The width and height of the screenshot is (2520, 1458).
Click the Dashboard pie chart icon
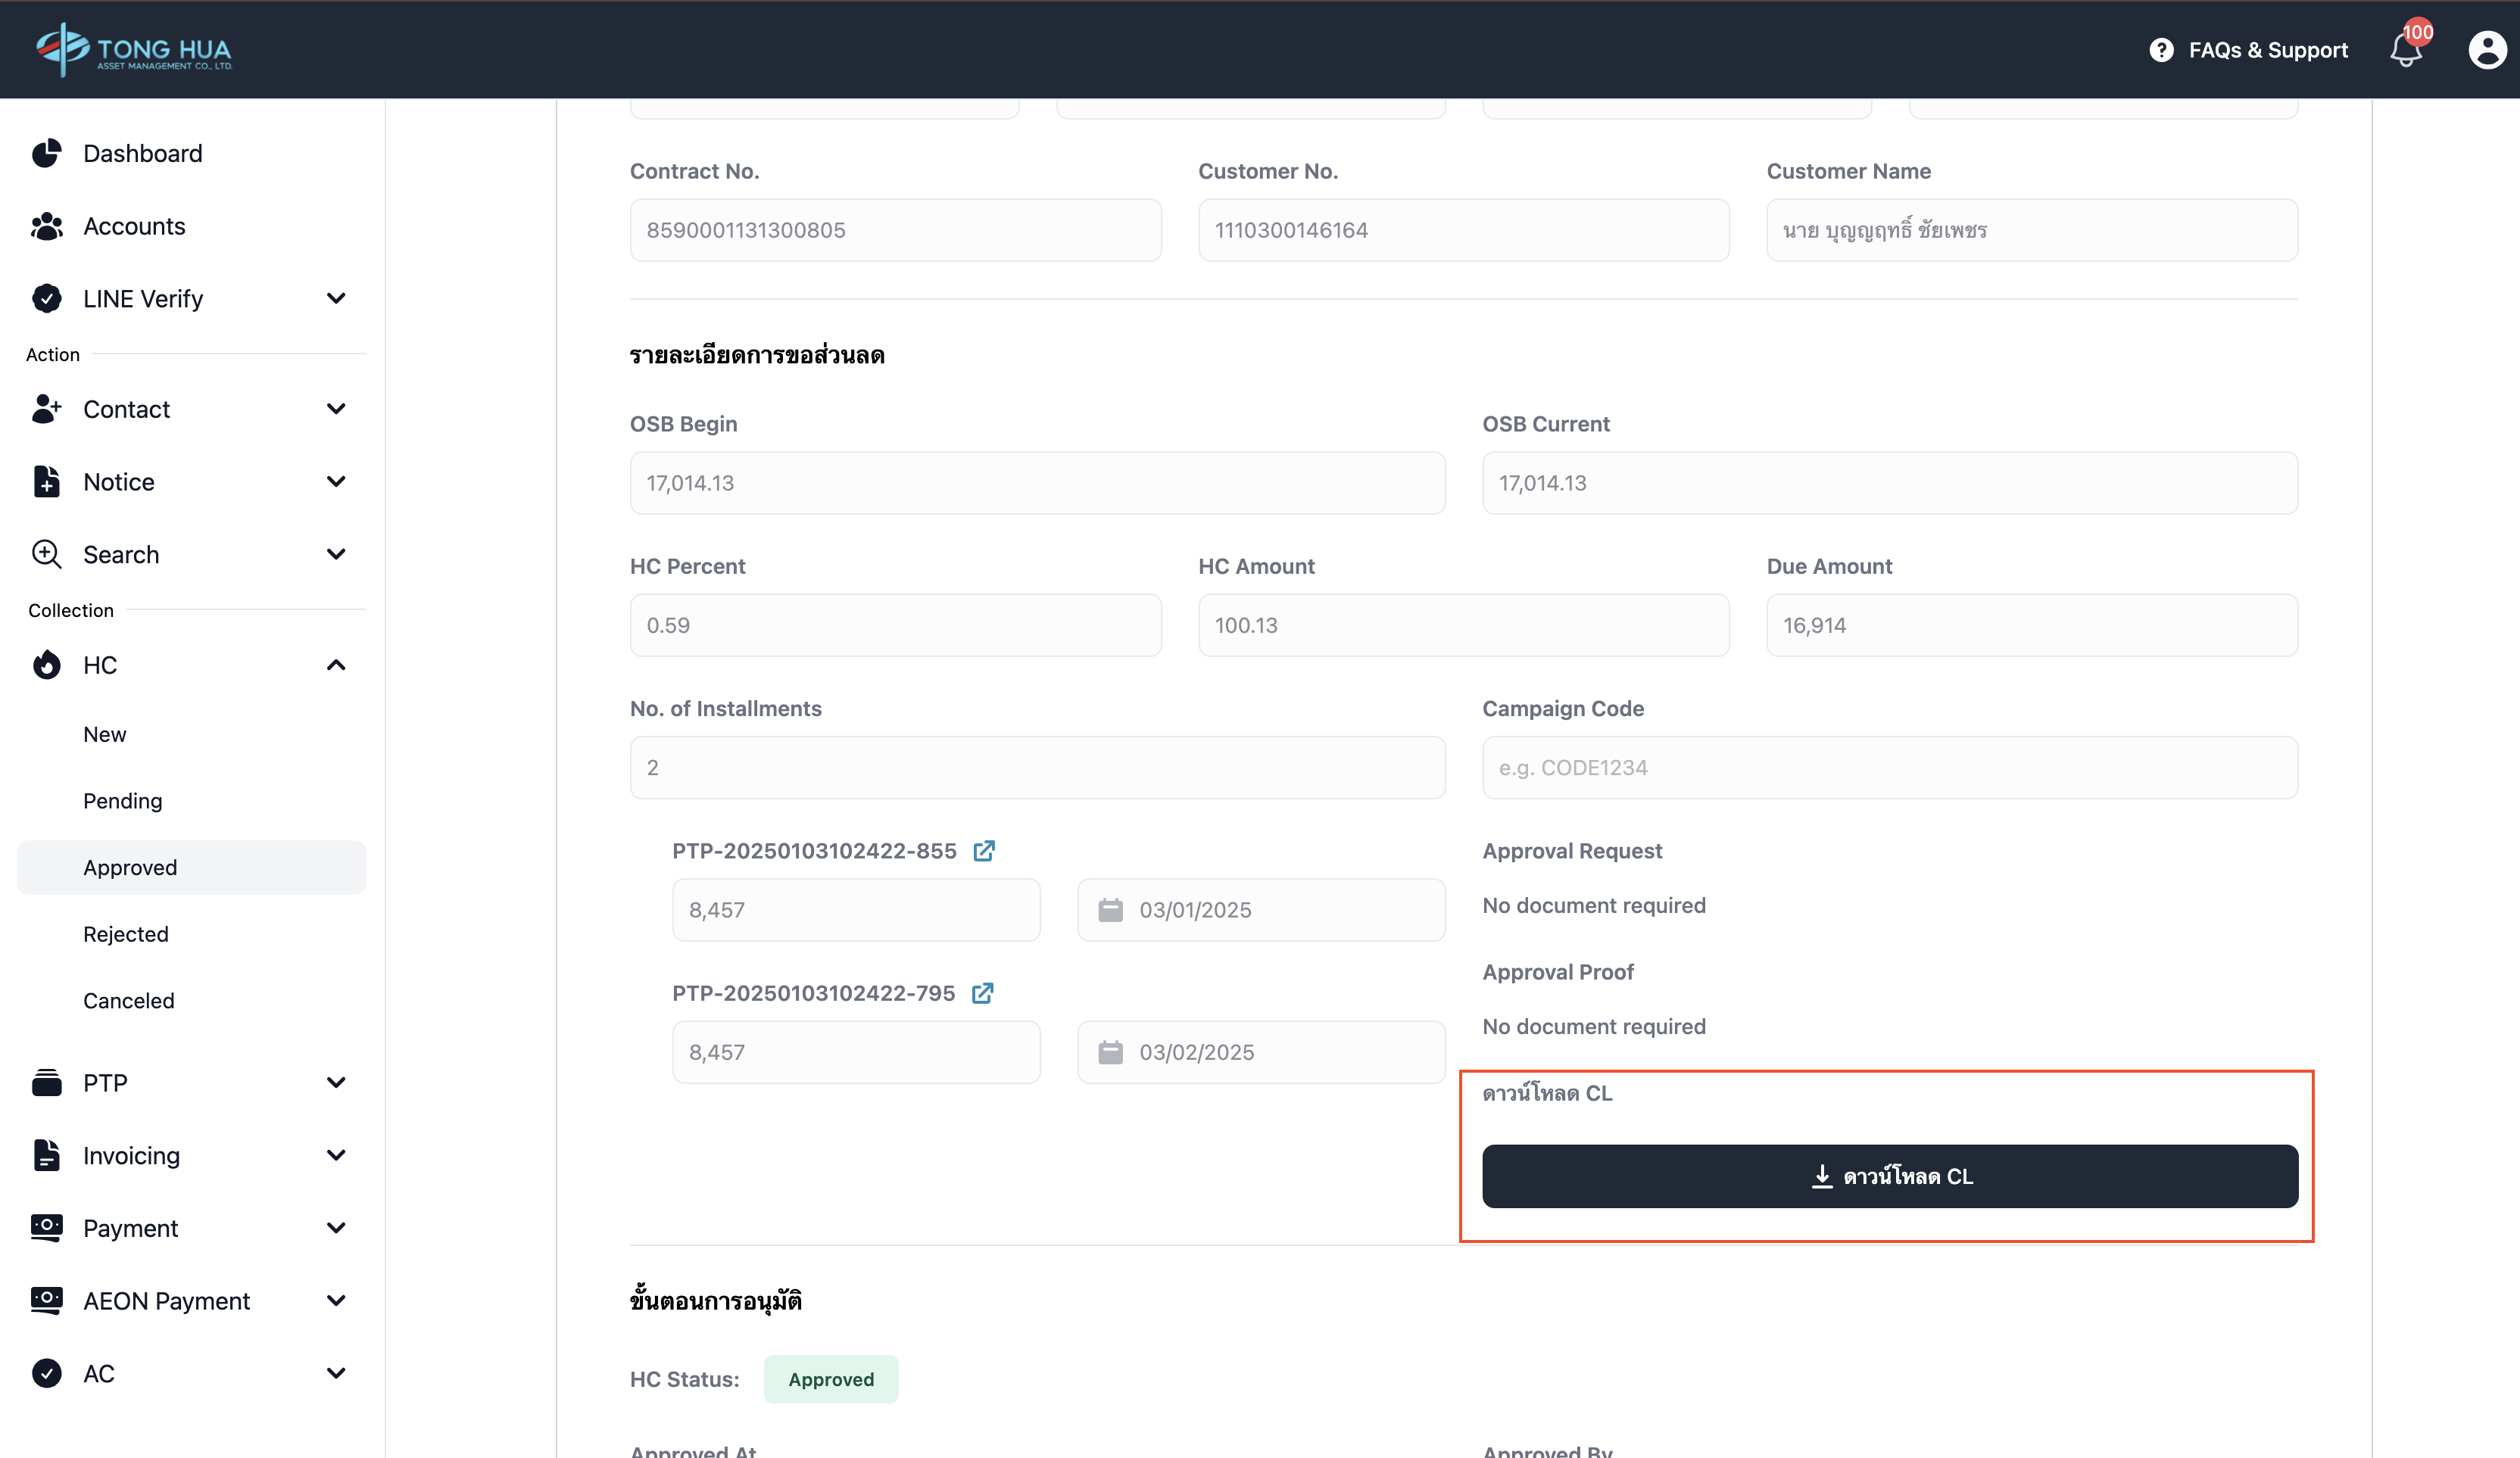(x=46, y=153)
